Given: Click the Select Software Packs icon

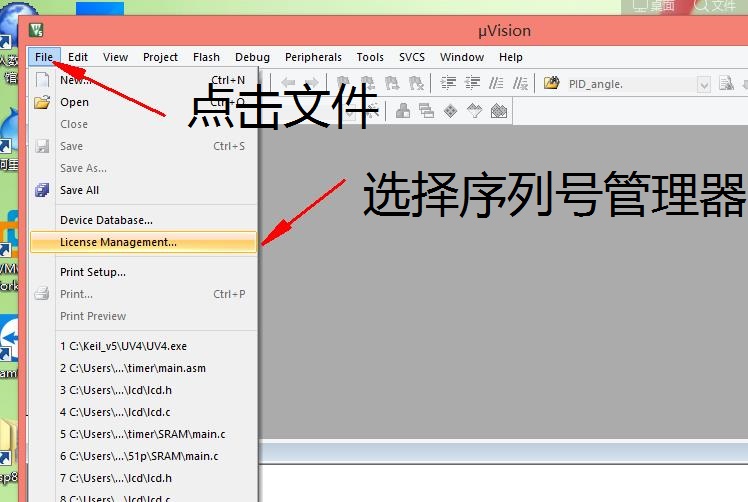Looking at the screenshot, I should click(475, 111).
